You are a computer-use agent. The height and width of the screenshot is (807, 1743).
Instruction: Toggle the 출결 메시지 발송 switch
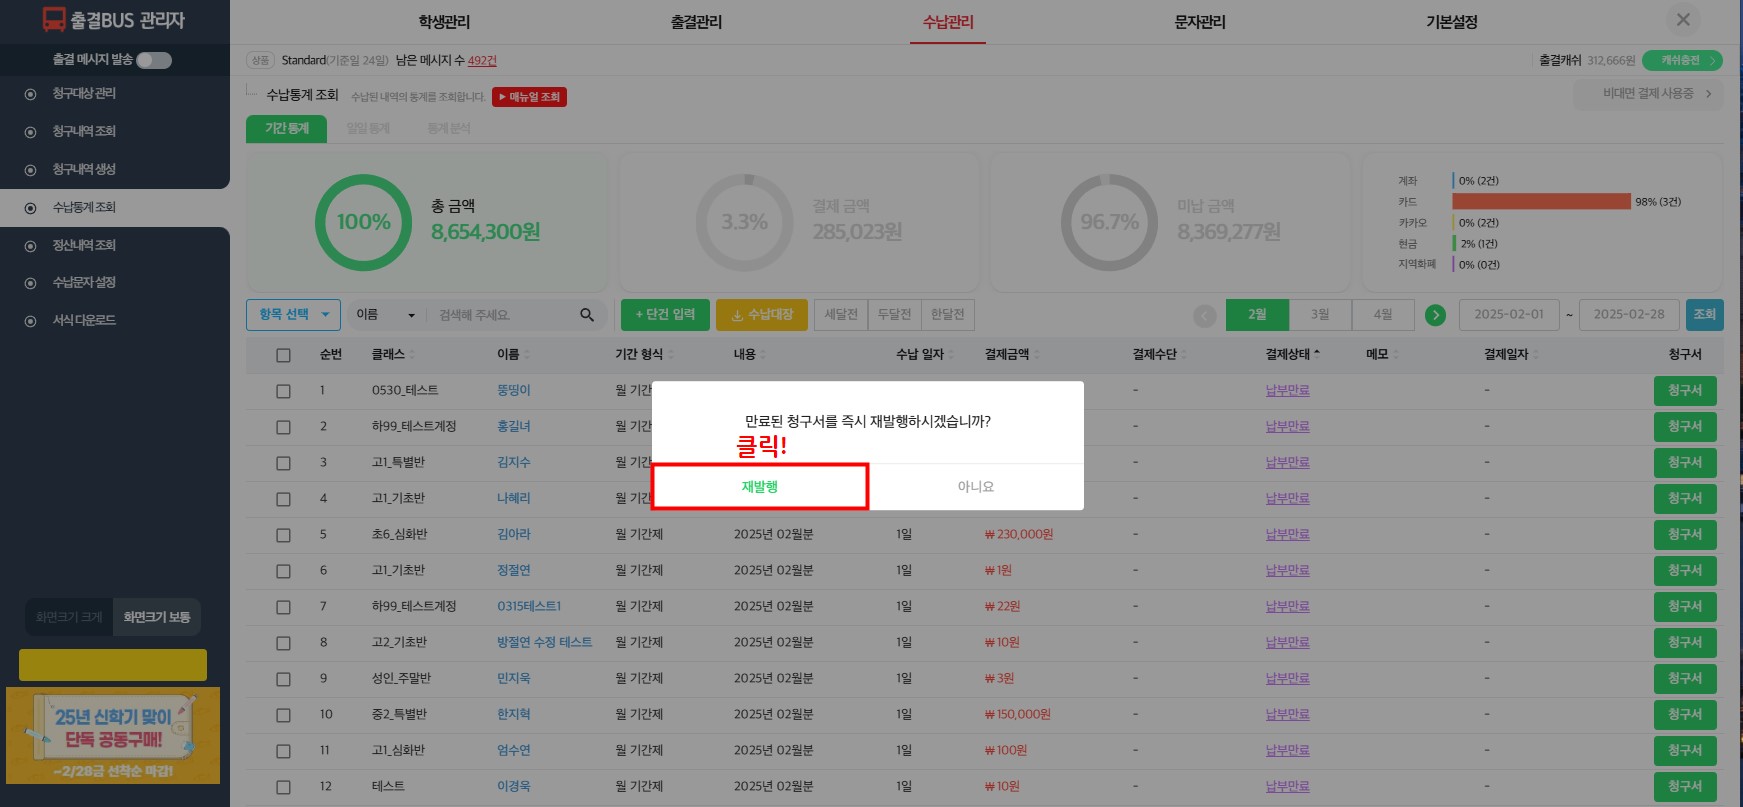tap(154, 60)
